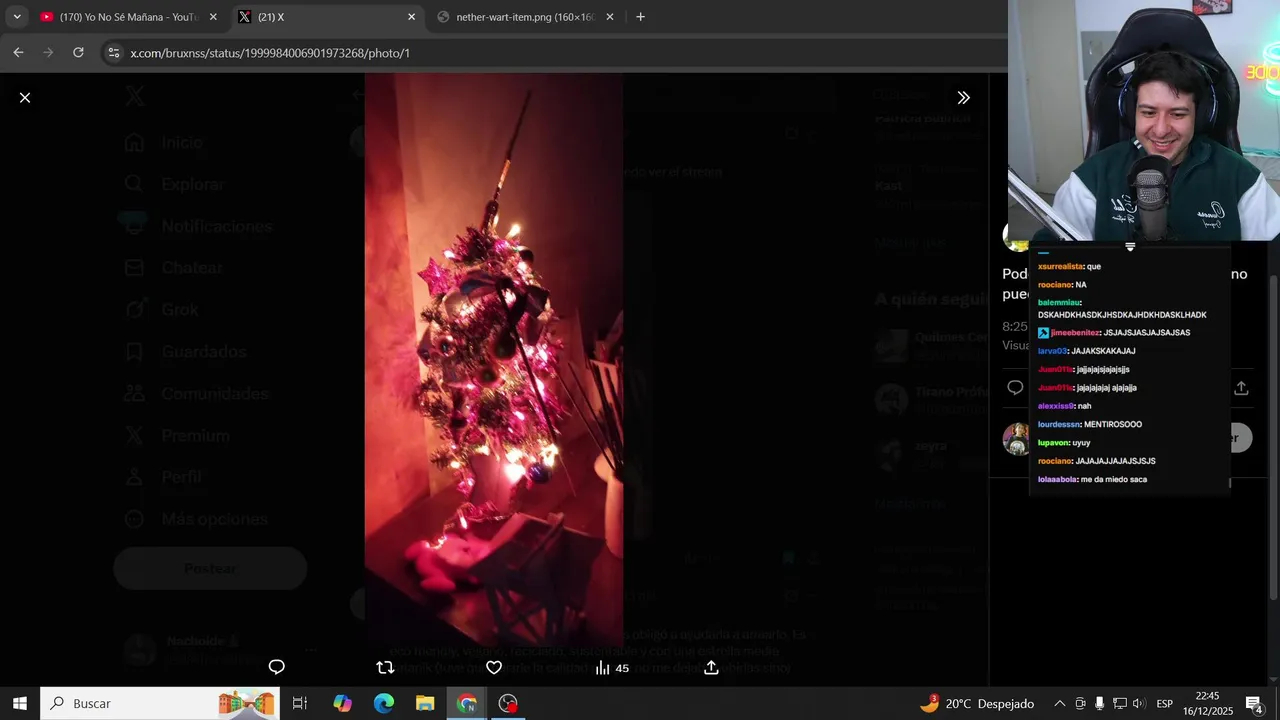Open the notification center icon
The image size is (1280, 720).
1254,703
